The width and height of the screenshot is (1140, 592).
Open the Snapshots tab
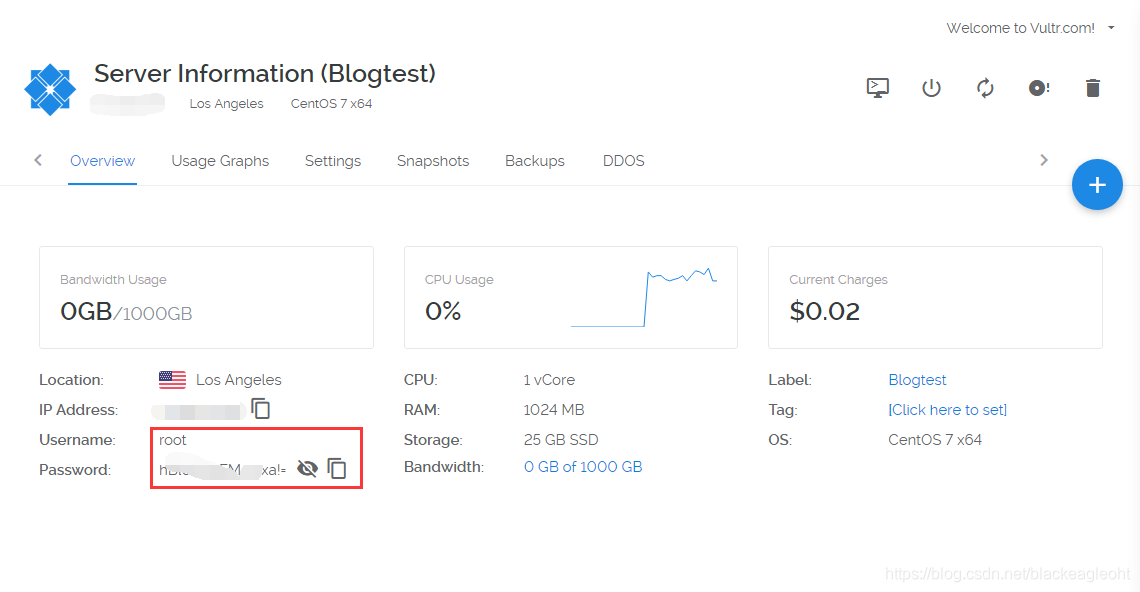(x=433, y=161)
